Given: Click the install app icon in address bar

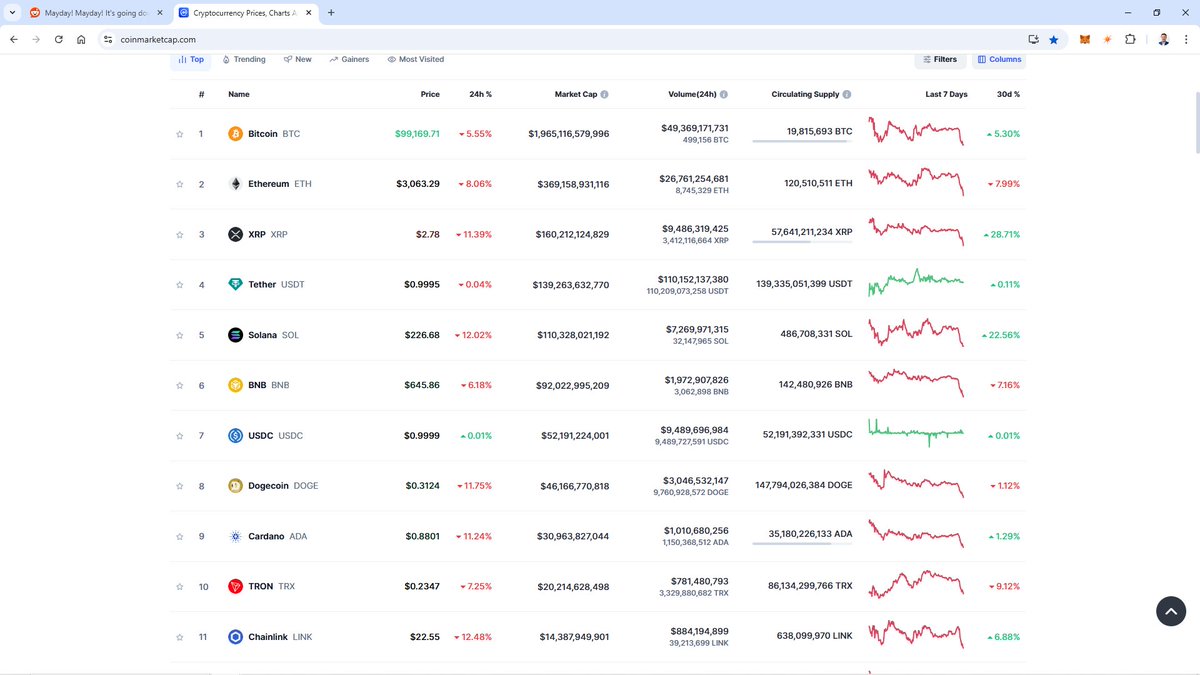Looking at the screenshot, I should (x=1034, y=39).
